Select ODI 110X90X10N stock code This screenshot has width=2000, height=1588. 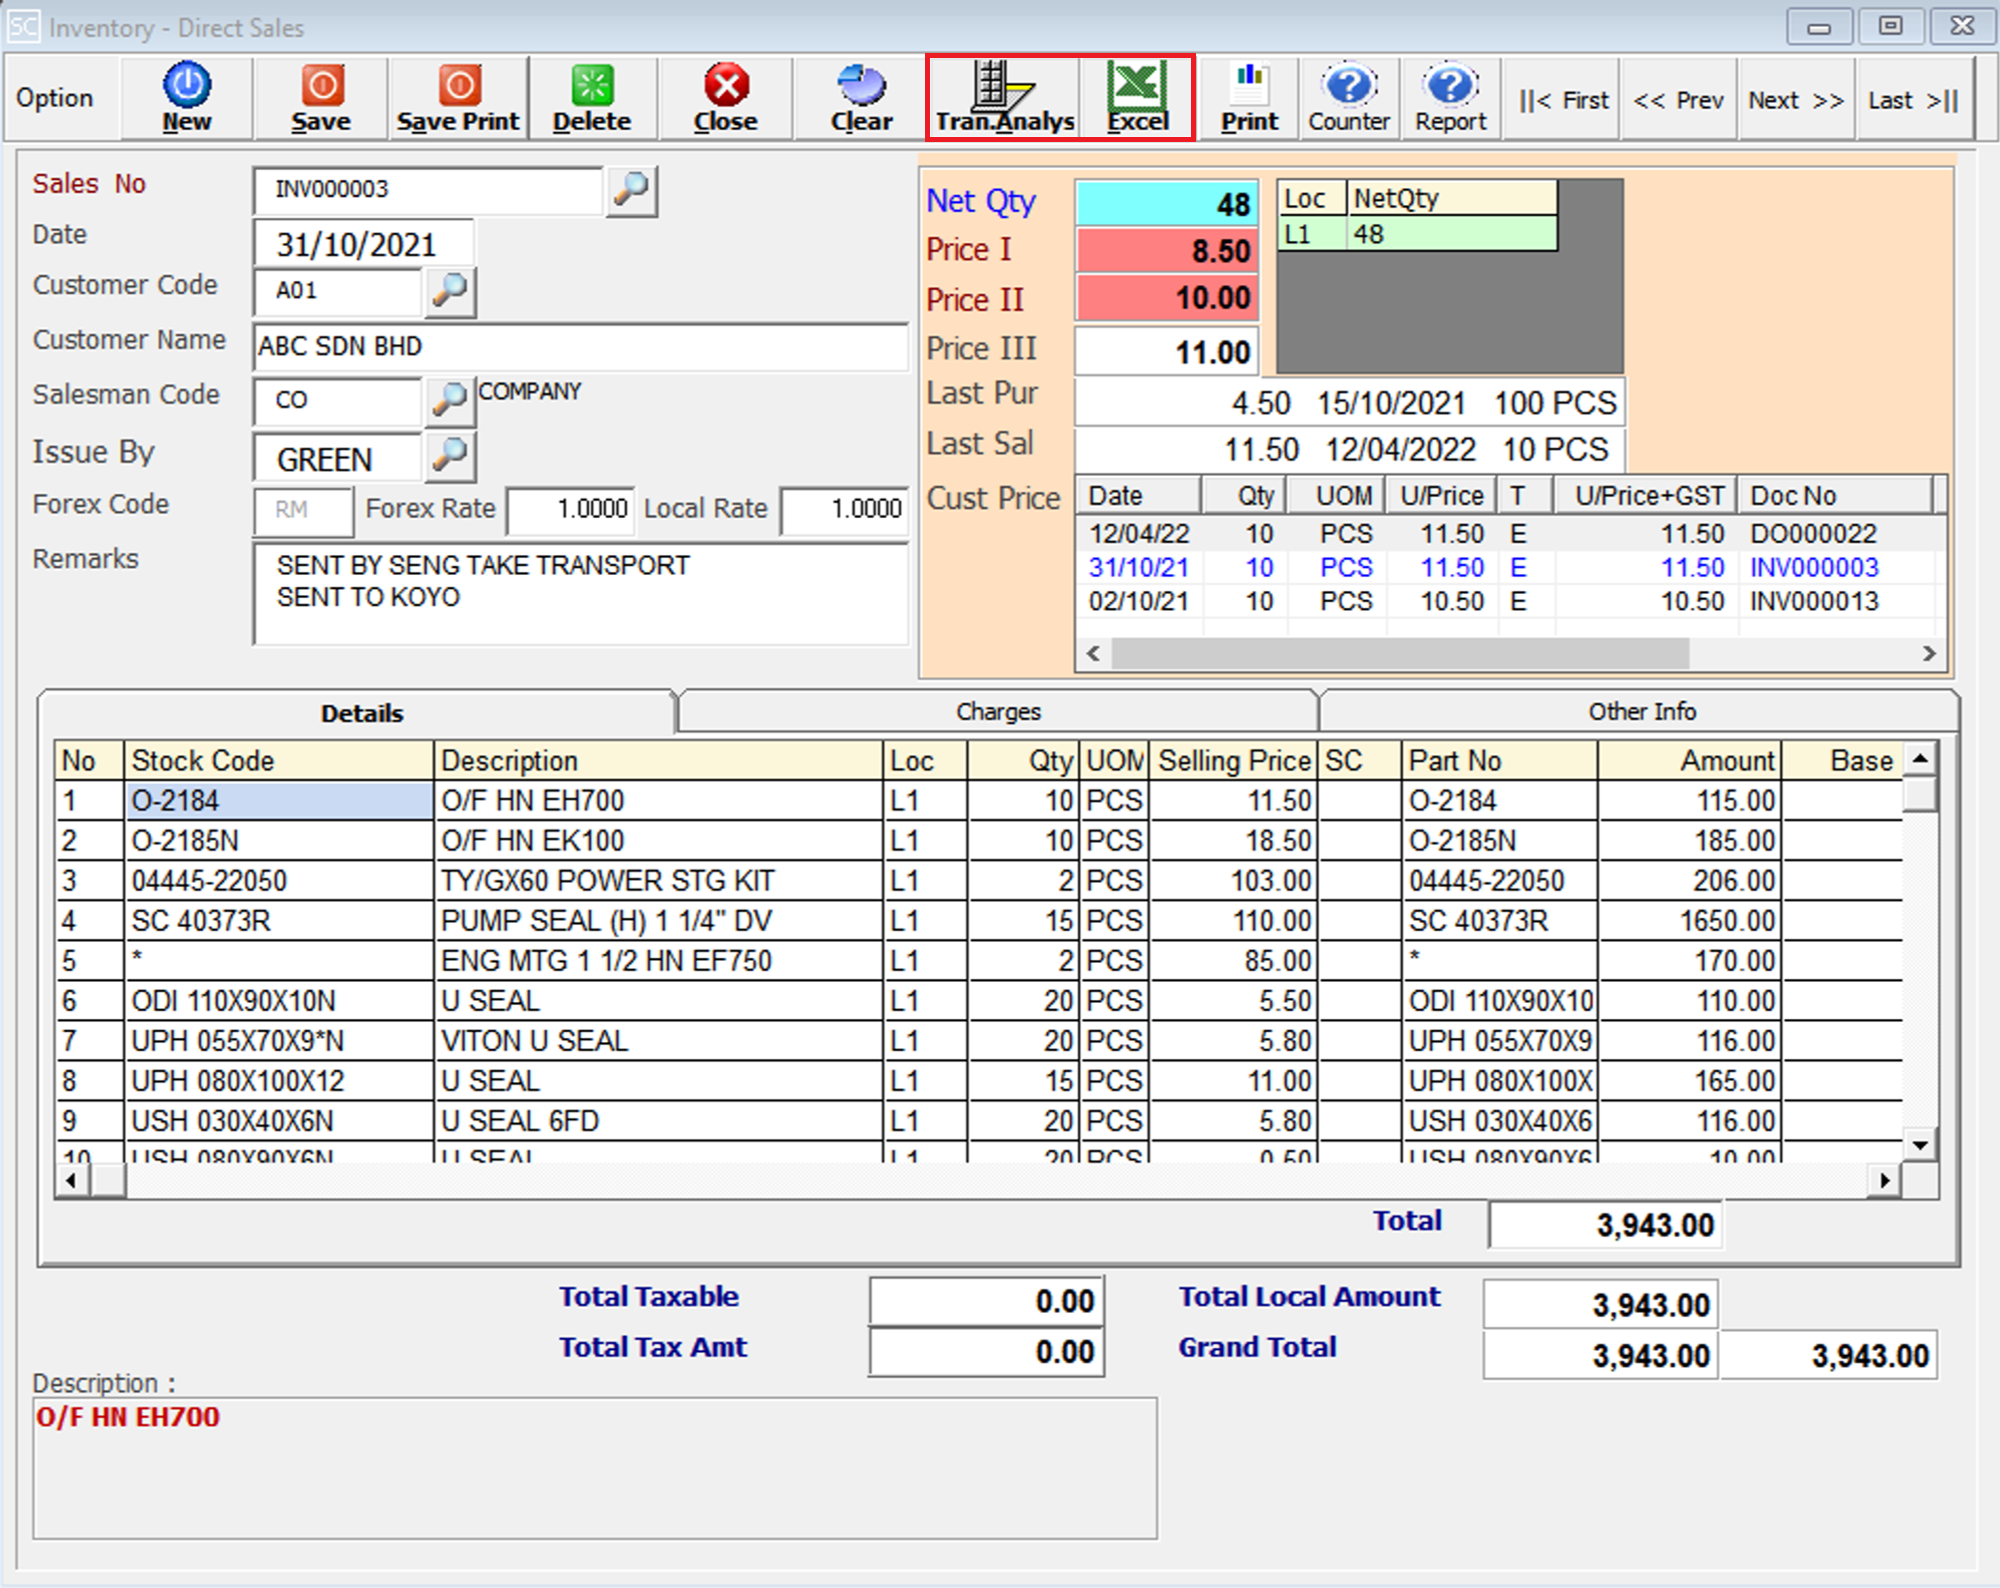tap(279, 1001)
